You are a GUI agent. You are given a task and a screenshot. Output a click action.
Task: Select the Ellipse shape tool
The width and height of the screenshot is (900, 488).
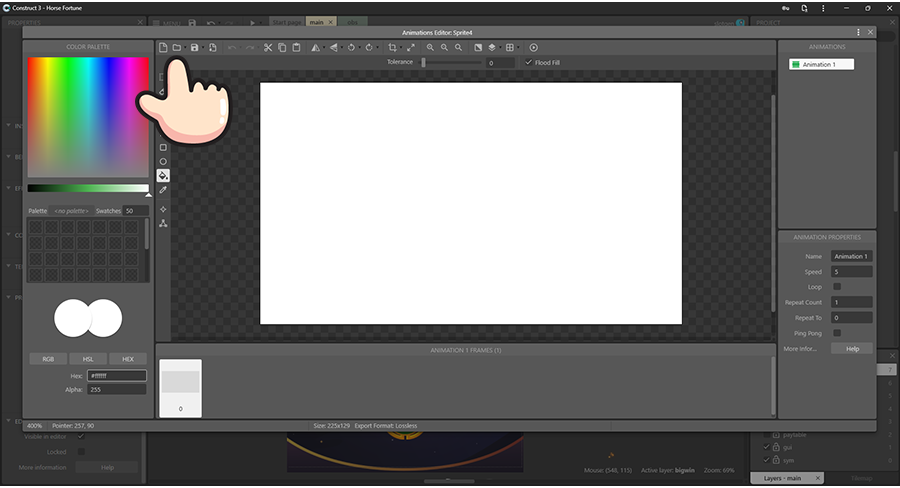pyautogui.click(x=163, y=161)
